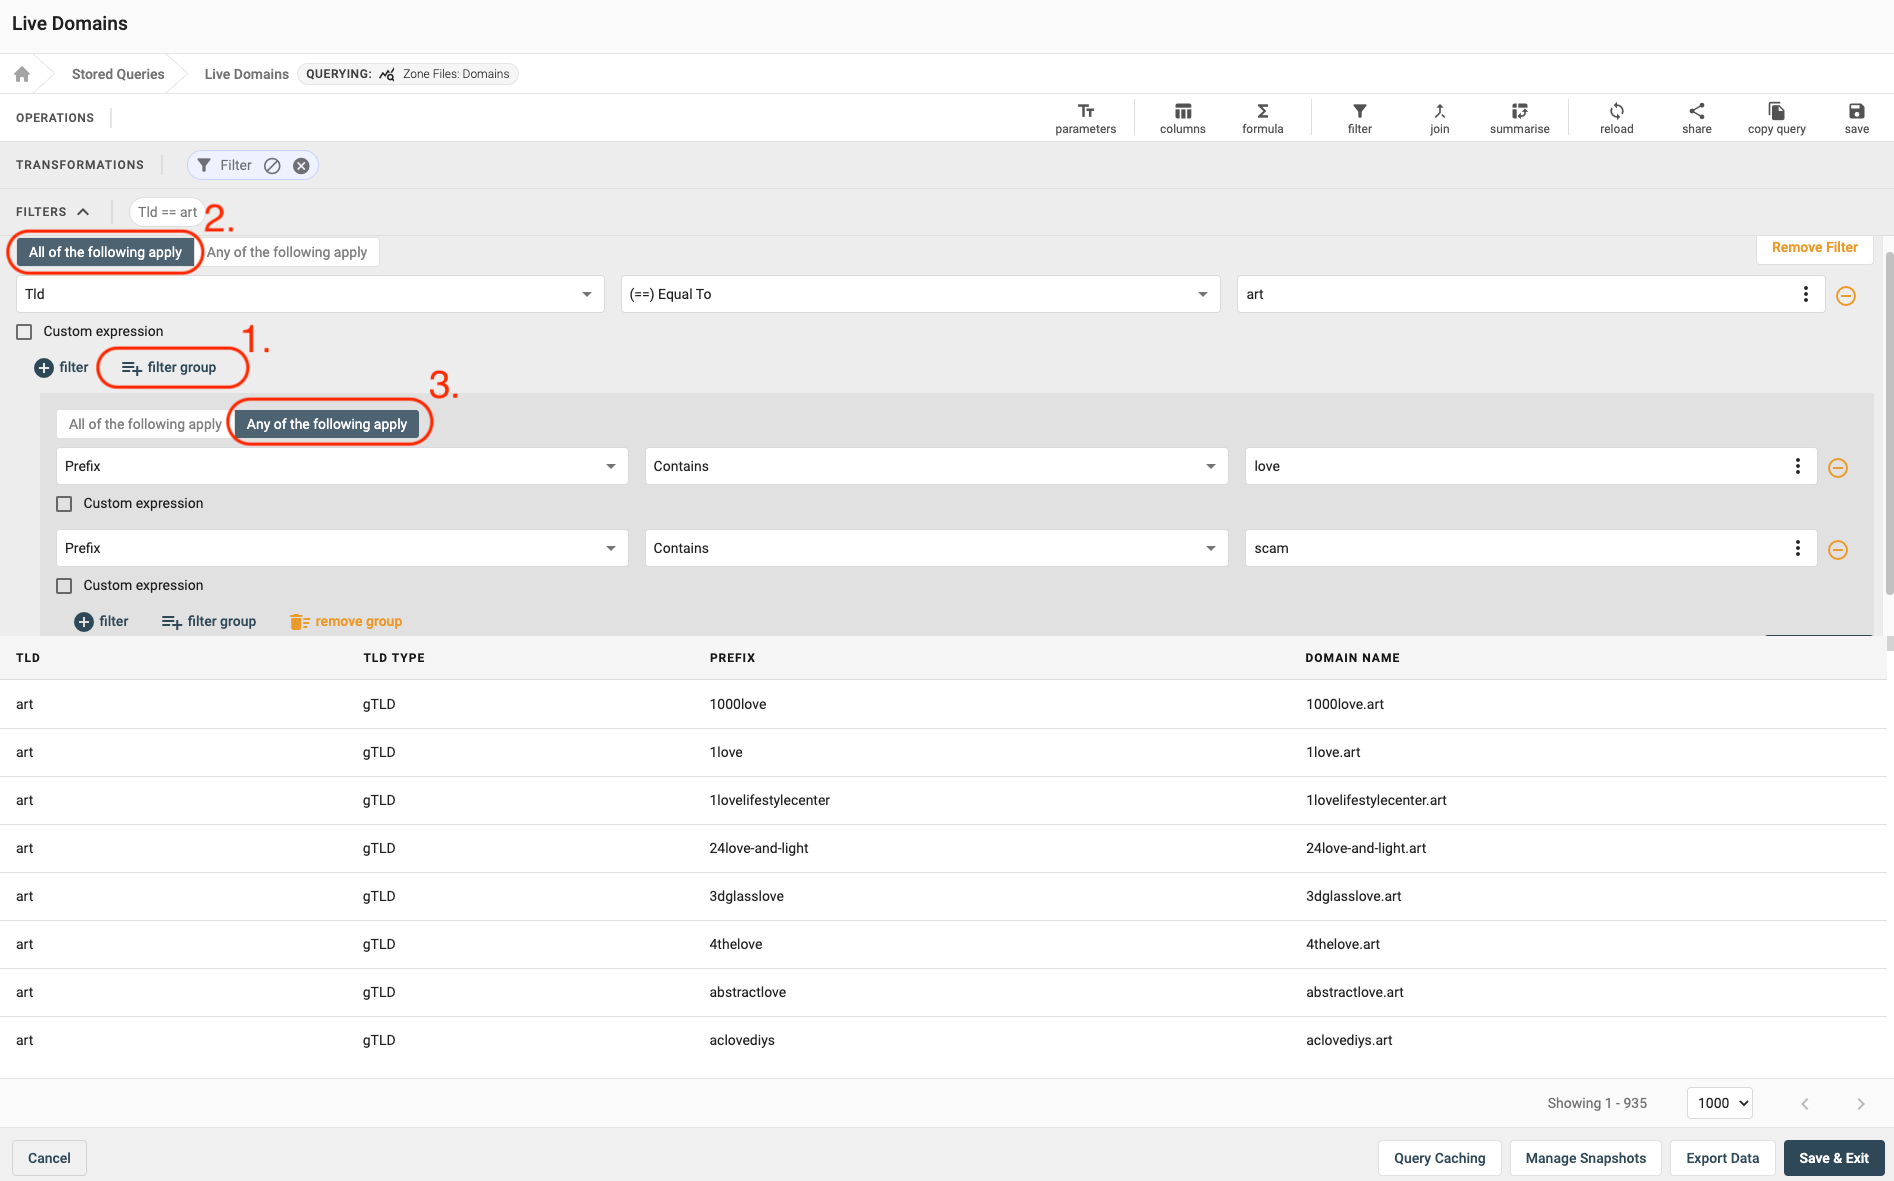Go to home via breadcrumb icon

(x=22, y=74)
